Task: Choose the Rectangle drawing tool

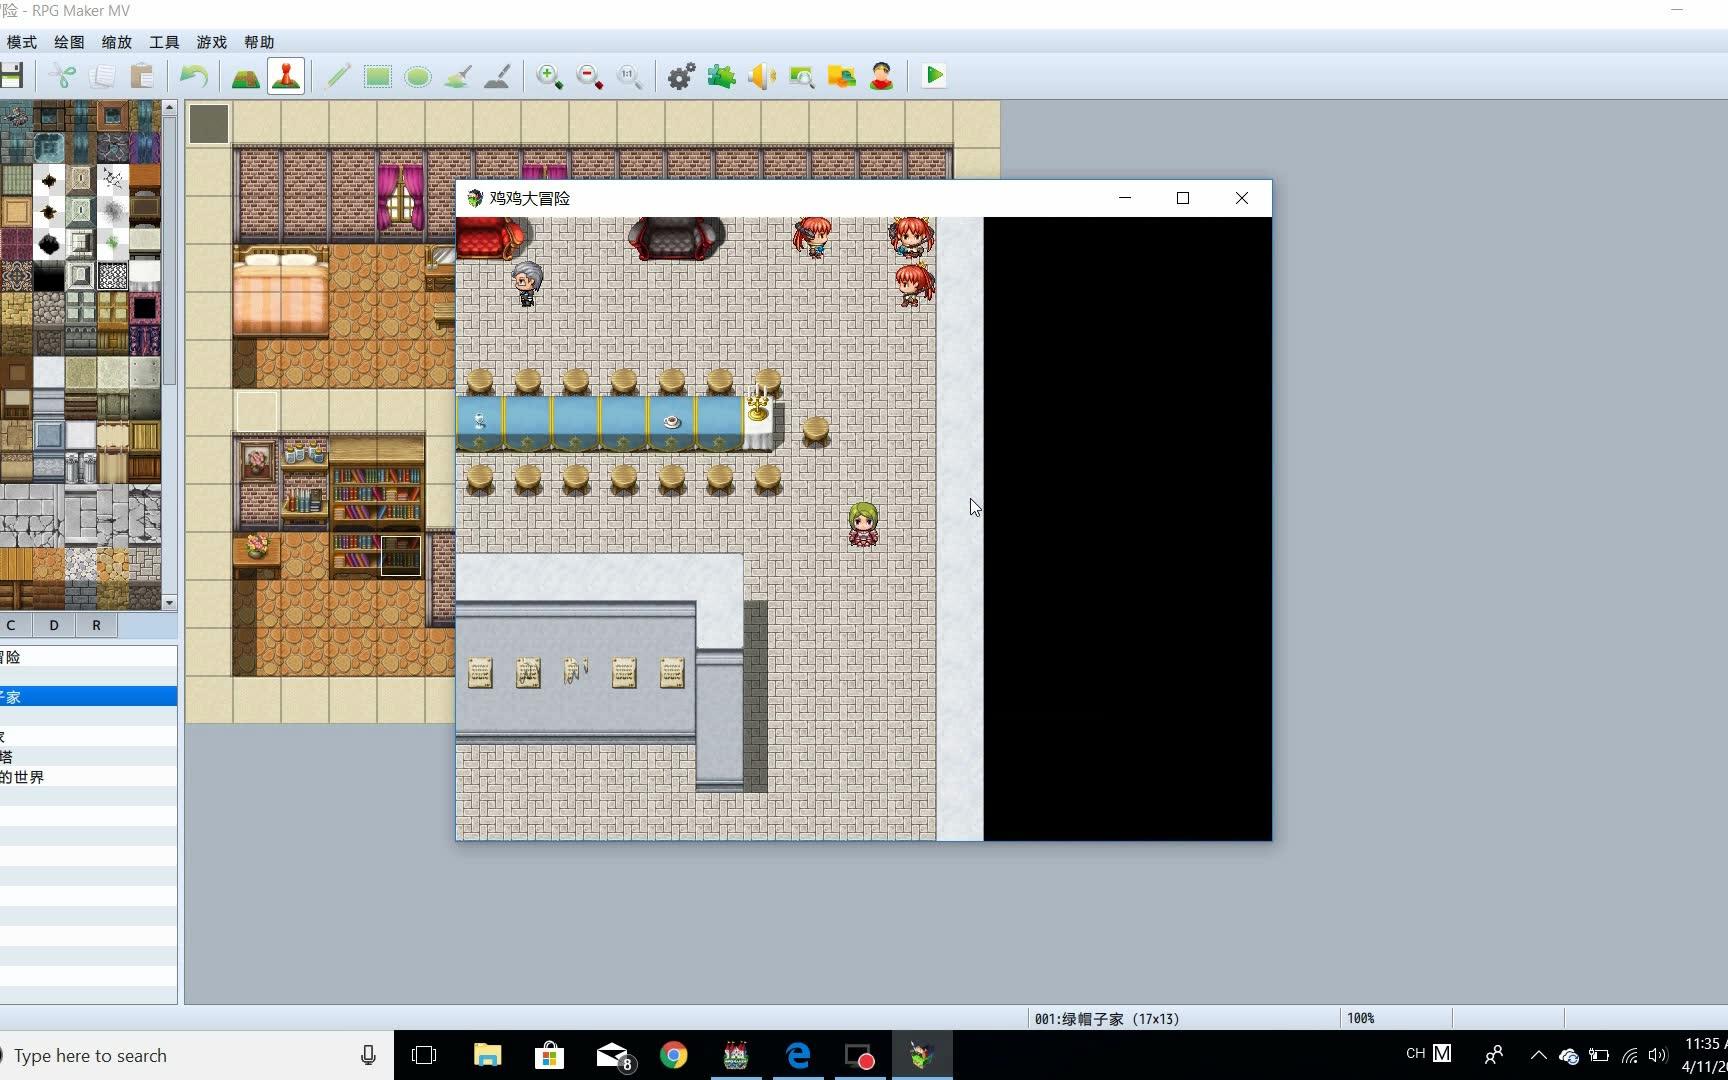Action: tap(377, 76)
